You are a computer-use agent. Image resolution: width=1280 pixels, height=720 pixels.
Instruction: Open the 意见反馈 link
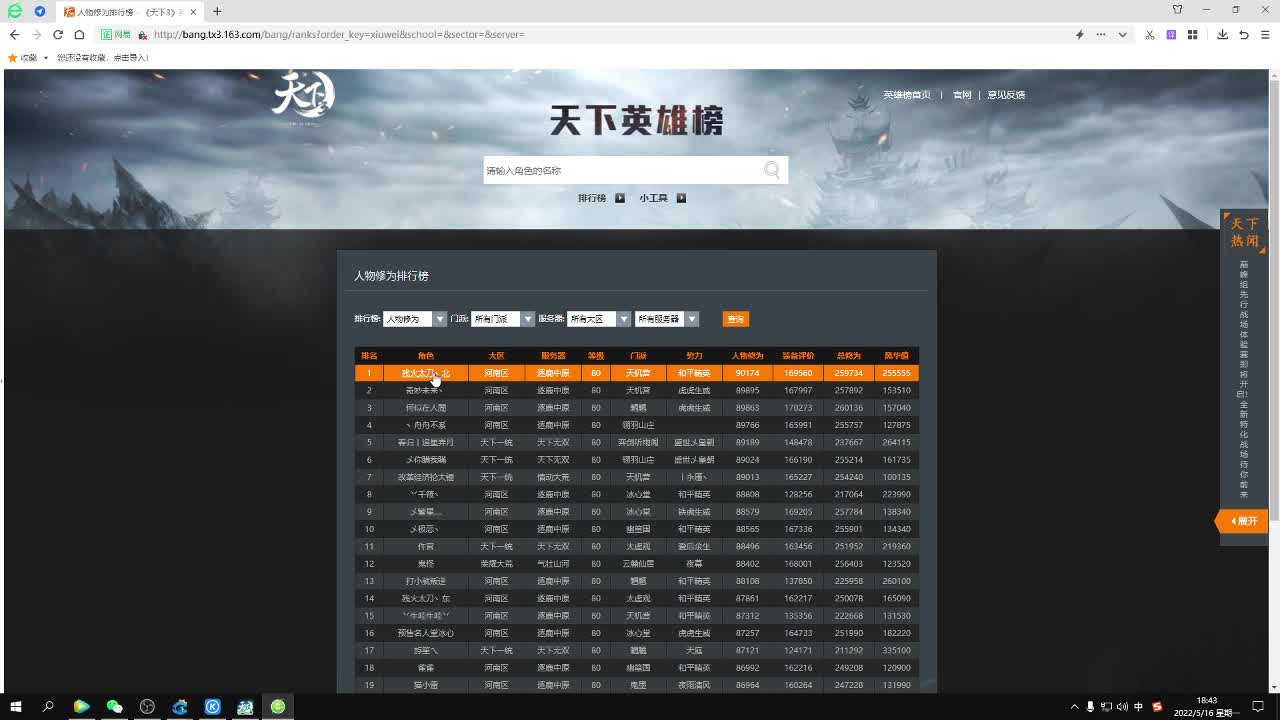pyautogui.click(x=1006, y=95)
